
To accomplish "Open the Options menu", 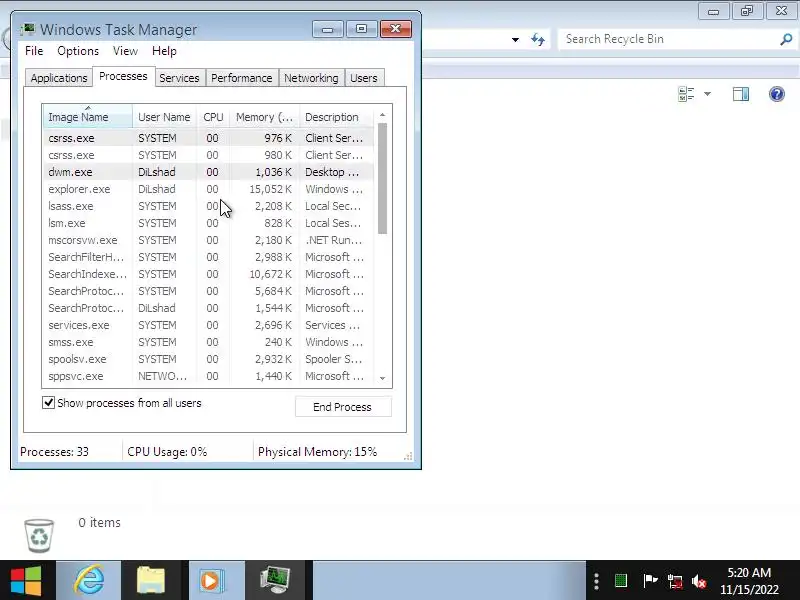I will 78,51.
